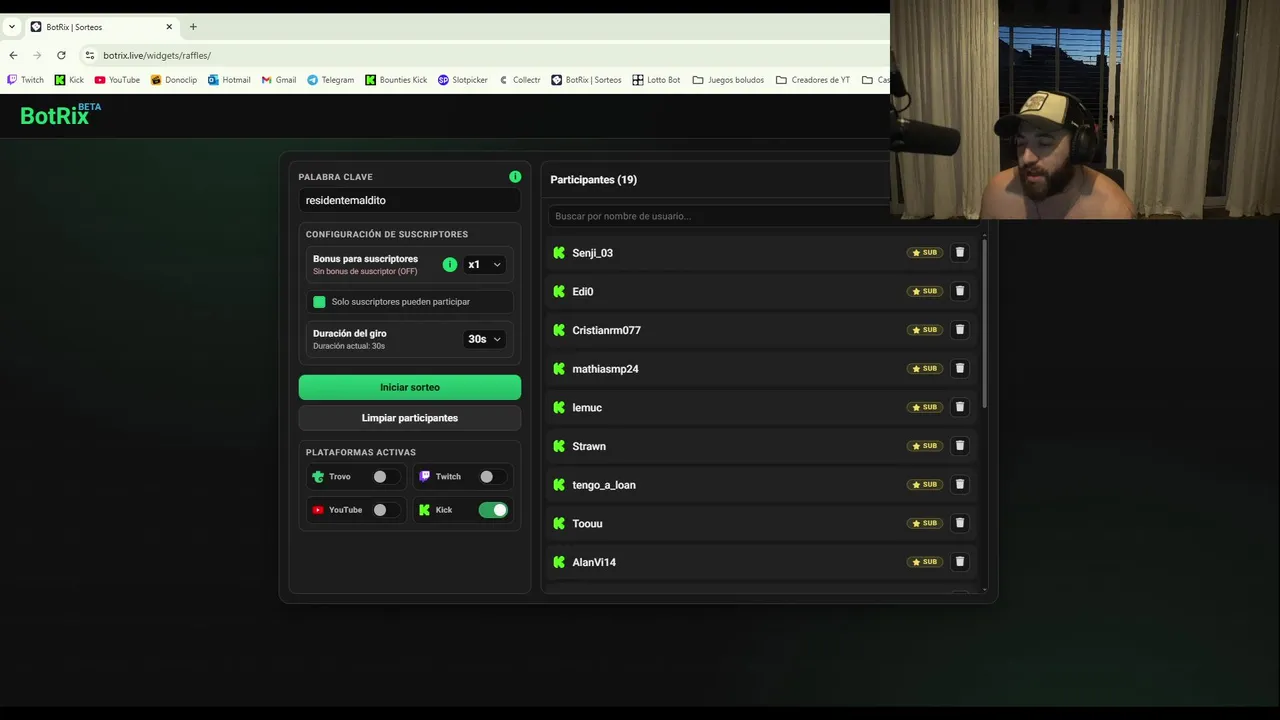Toggle Solo suscriptores pueden participar checkbox
Viewport: 1280px width, 720px height.
point(319,302)
